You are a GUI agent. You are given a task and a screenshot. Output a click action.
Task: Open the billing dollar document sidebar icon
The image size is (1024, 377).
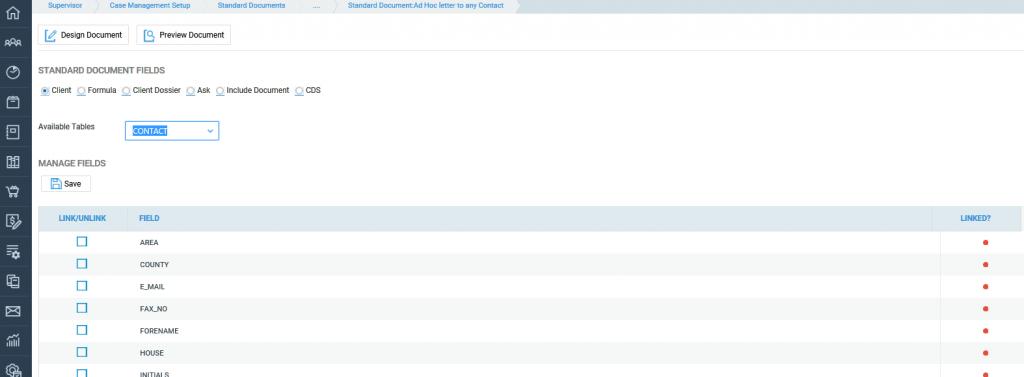(12, 221)
